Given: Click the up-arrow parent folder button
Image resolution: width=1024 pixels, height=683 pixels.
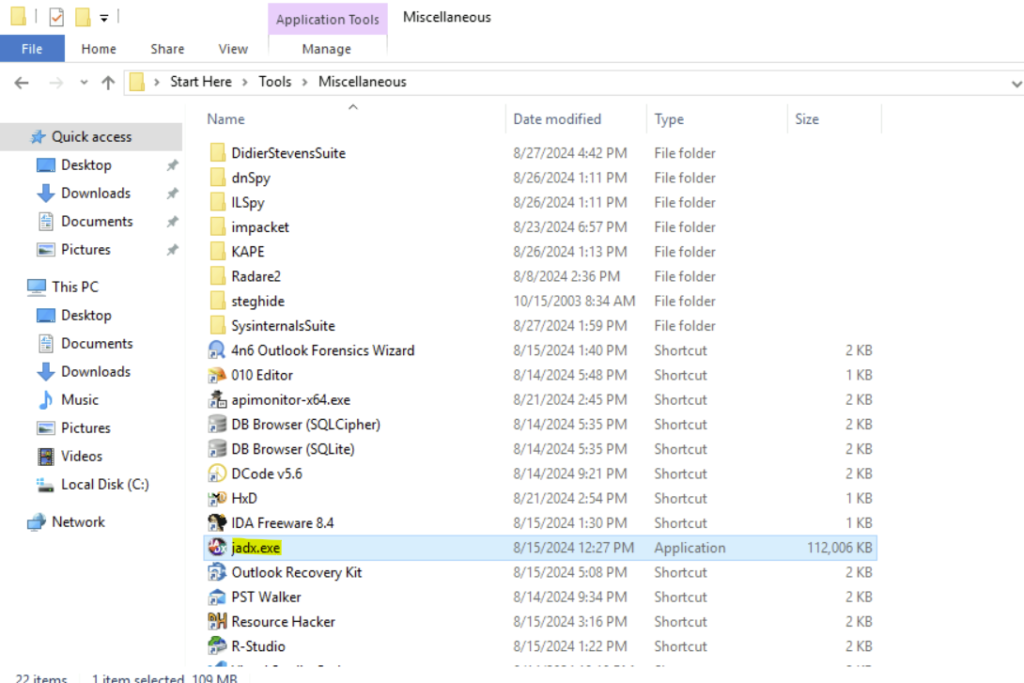Looking at the screenshot, I should pos(108,83).
